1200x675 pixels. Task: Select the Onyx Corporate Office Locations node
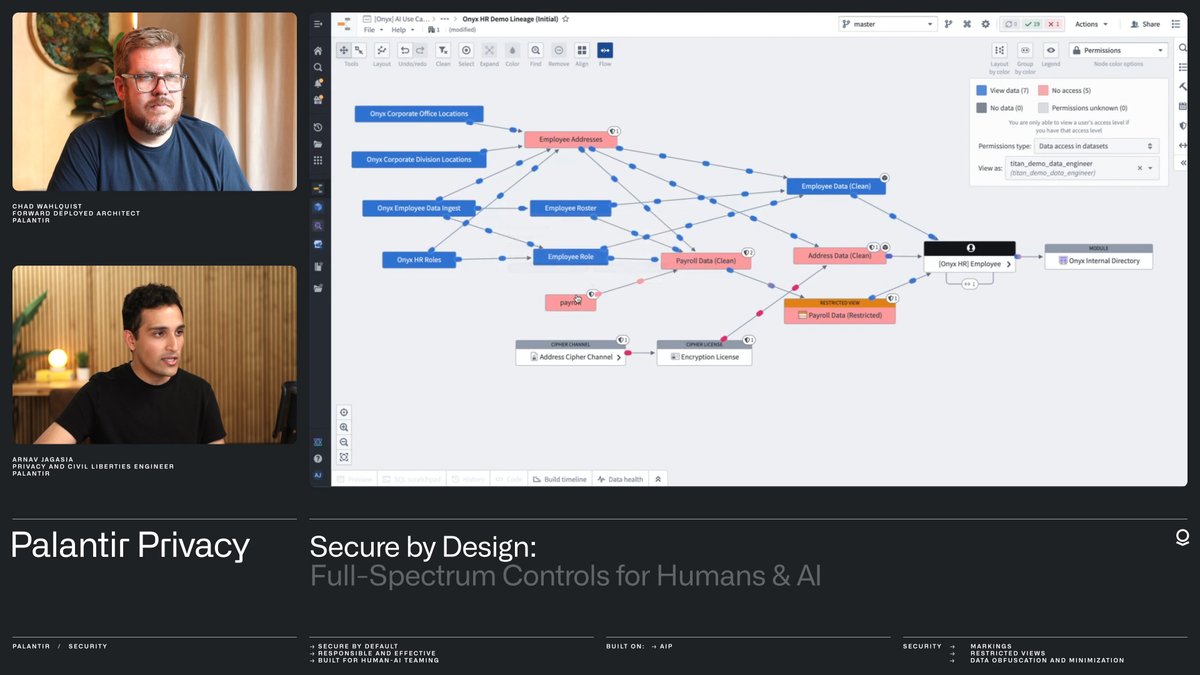[x=419, y=114]
